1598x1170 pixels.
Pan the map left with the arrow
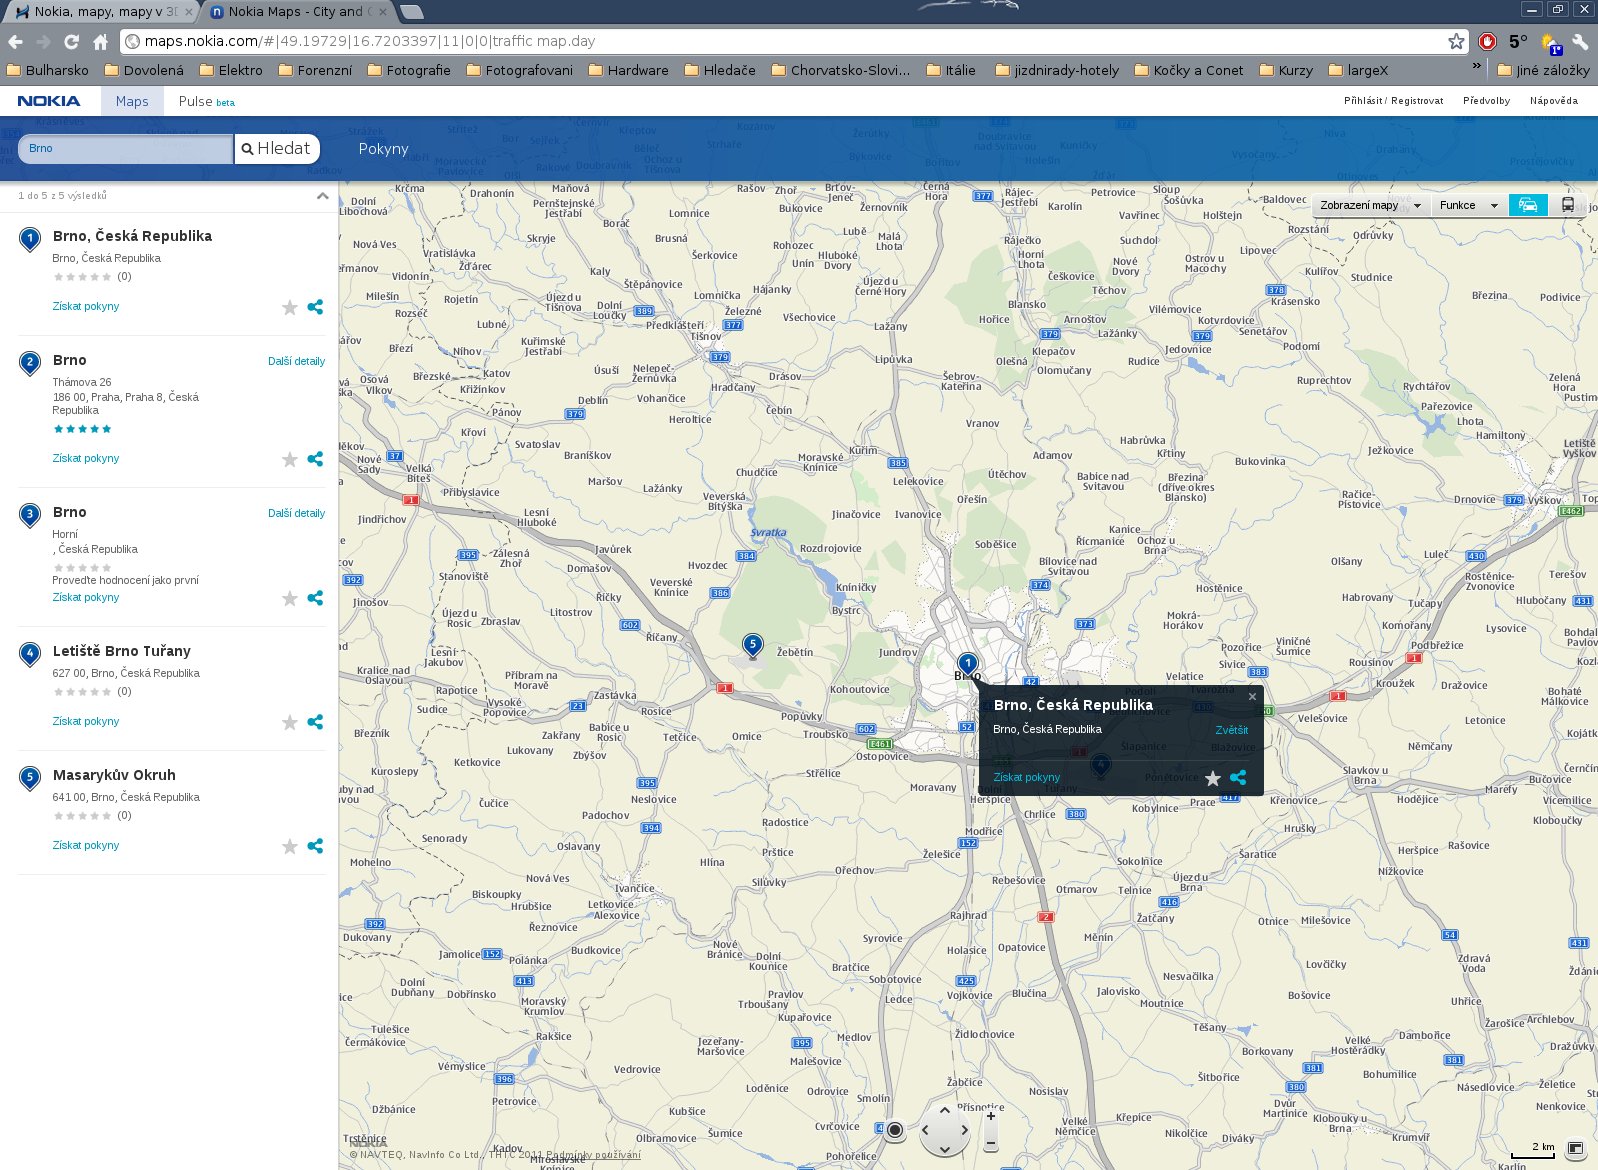(925, 1130)
